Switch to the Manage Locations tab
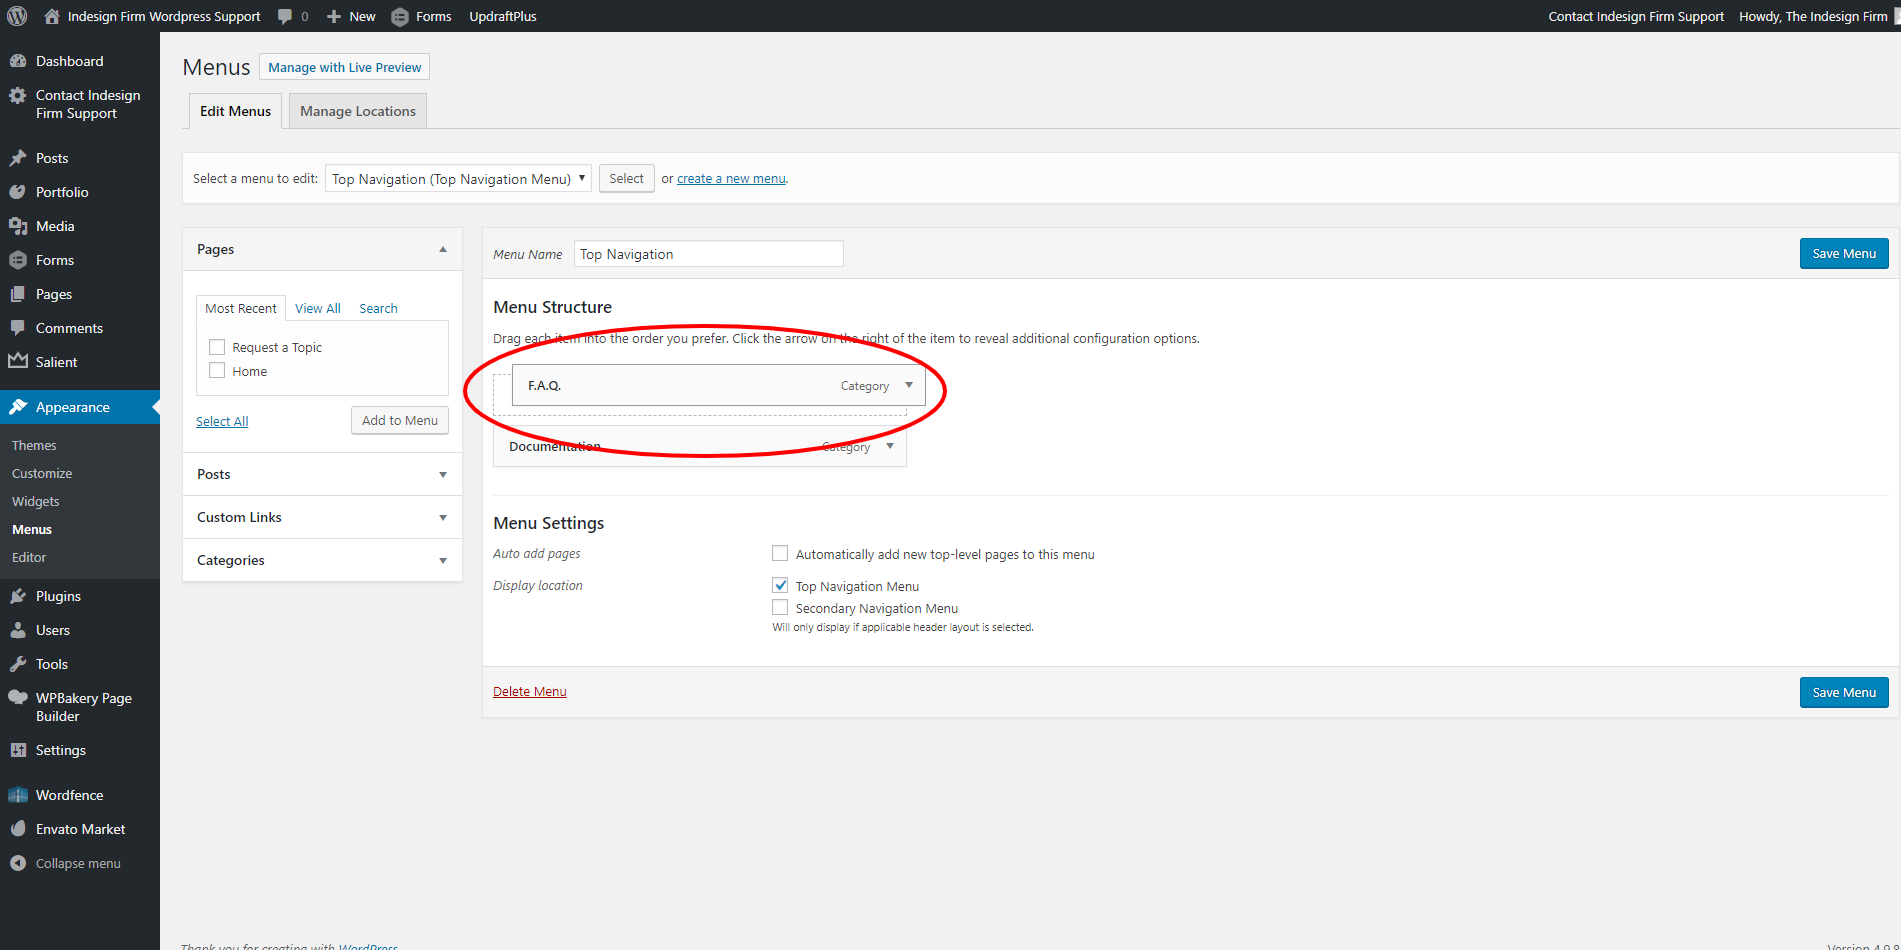Screen dimensions: 1901x950 click(x=357, y=111)
